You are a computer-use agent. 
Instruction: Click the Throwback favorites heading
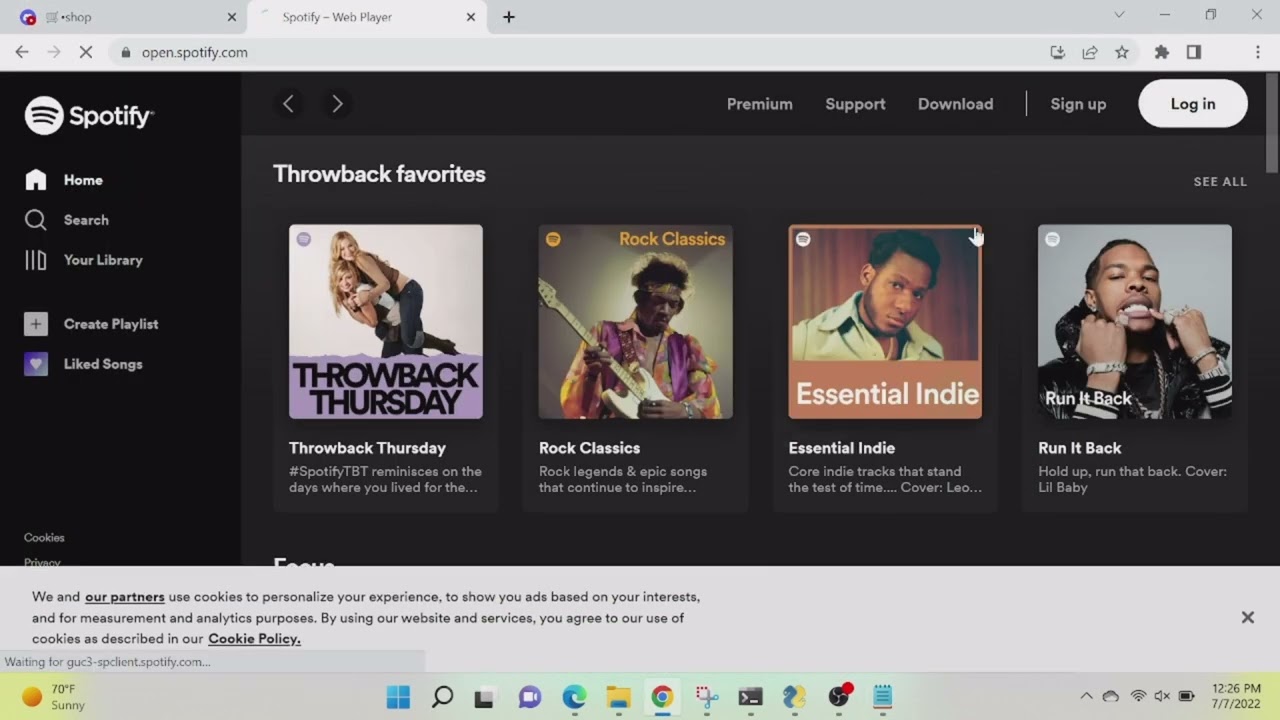click(x=379, y=174)
